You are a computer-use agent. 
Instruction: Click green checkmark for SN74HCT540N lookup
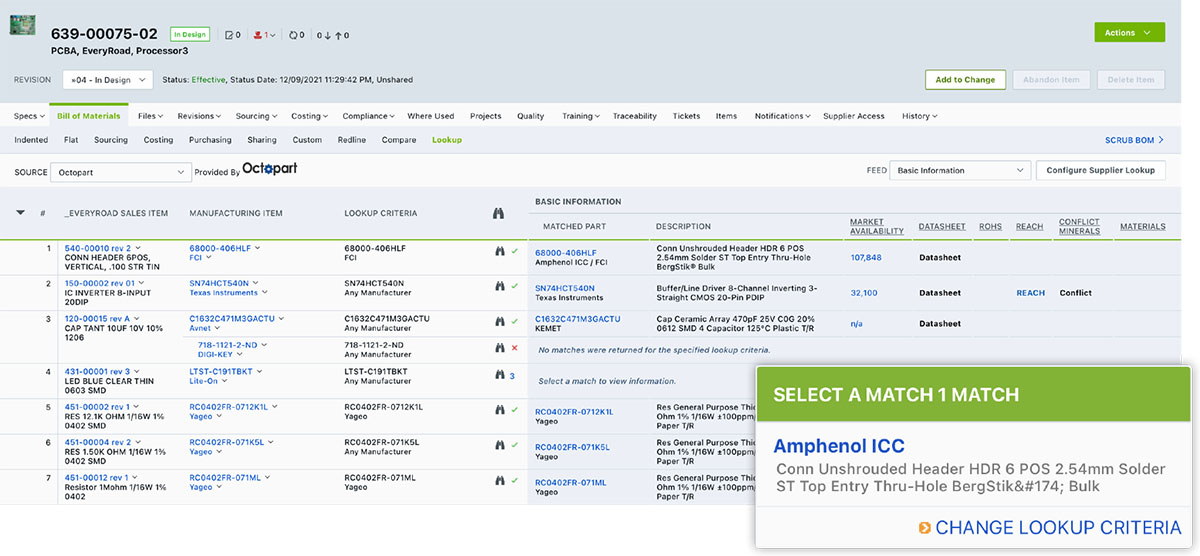(x=515, y=287)
